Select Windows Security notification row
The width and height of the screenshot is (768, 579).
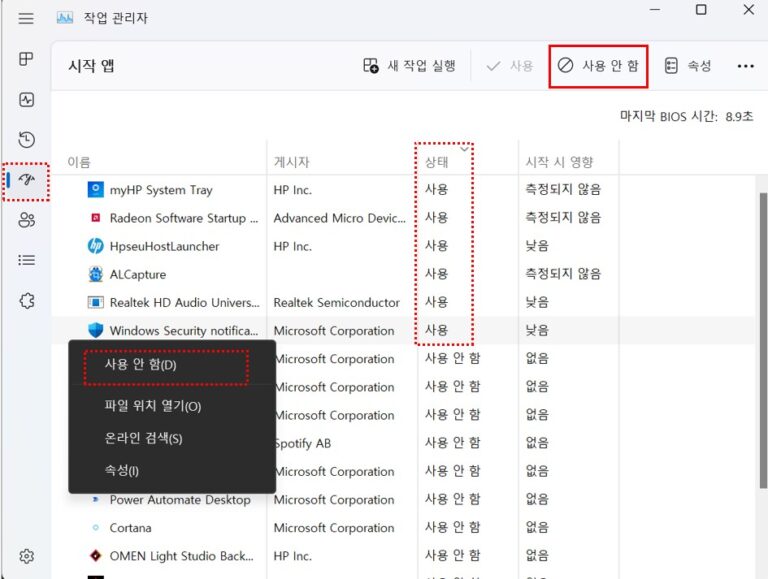403,331
